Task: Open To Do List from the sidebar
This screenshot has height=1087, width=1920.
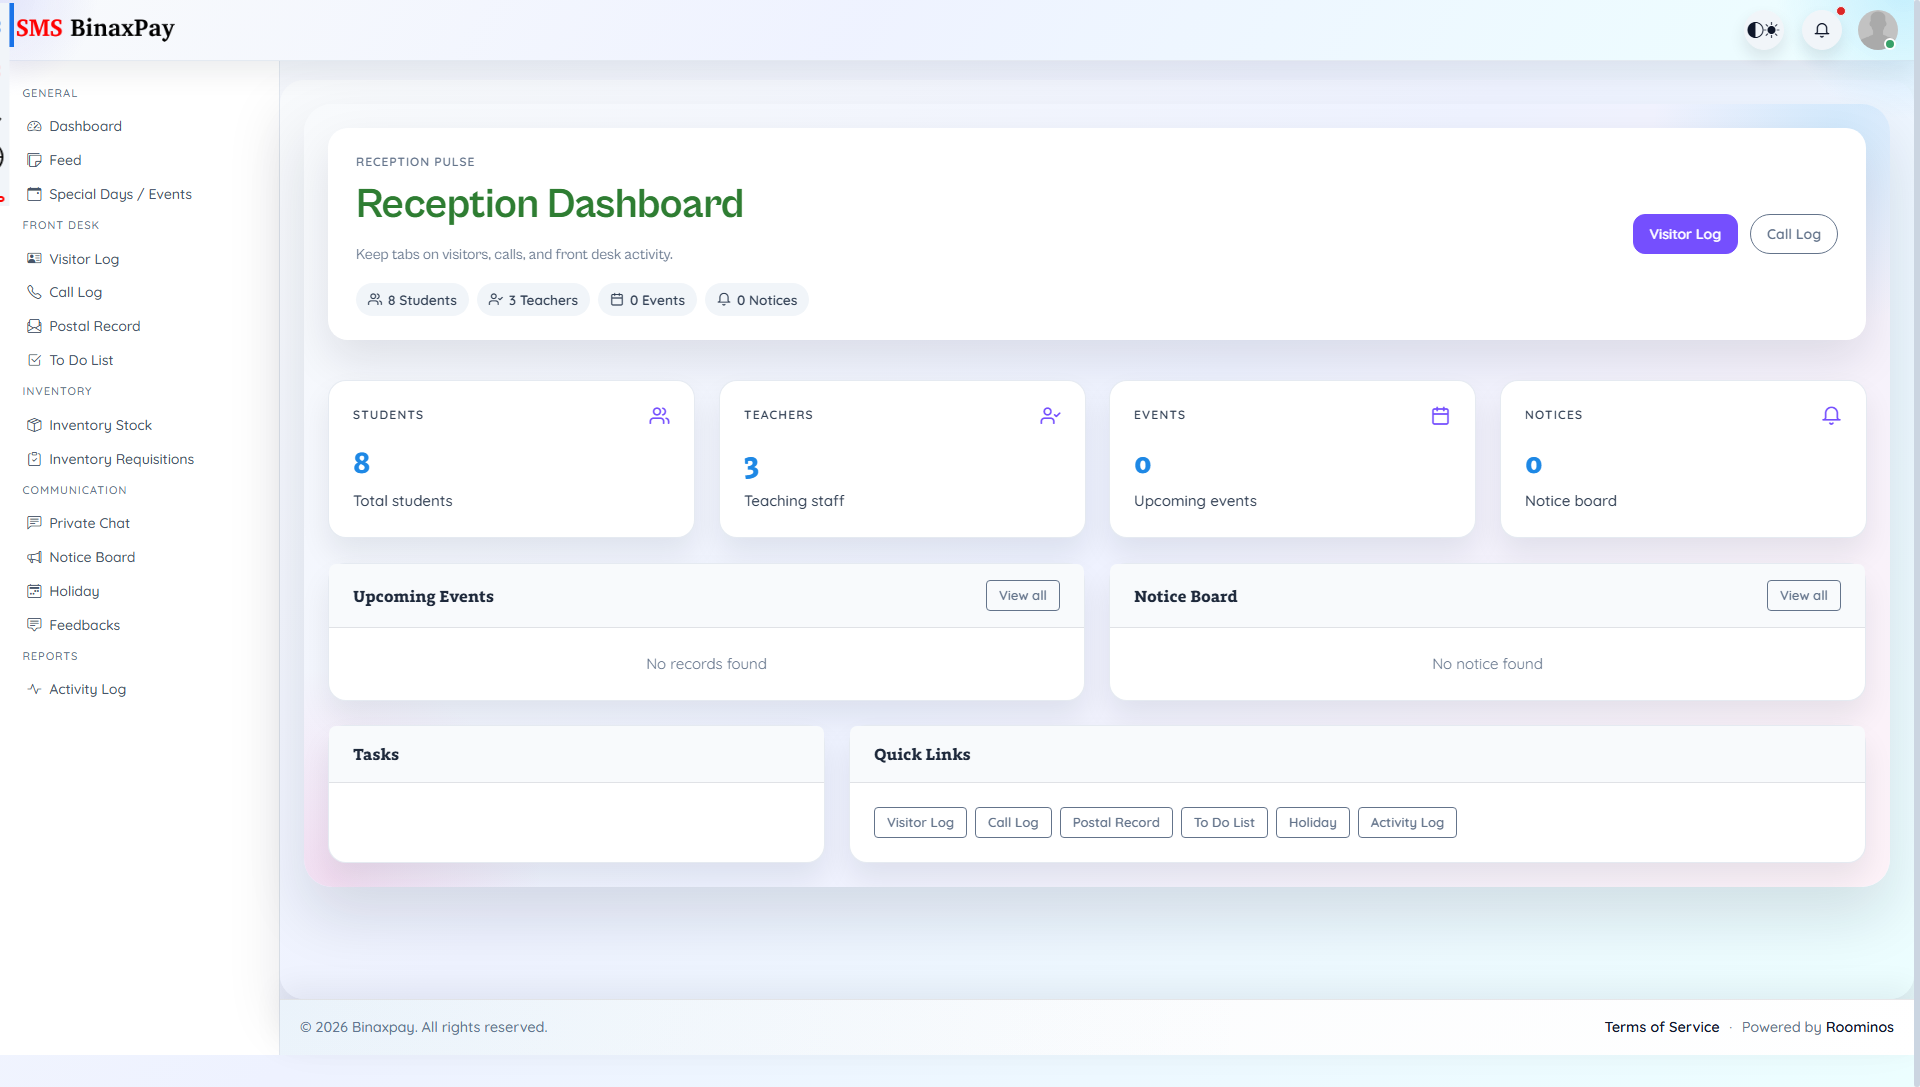Action: pyautogui.click(x=81, y=360)
